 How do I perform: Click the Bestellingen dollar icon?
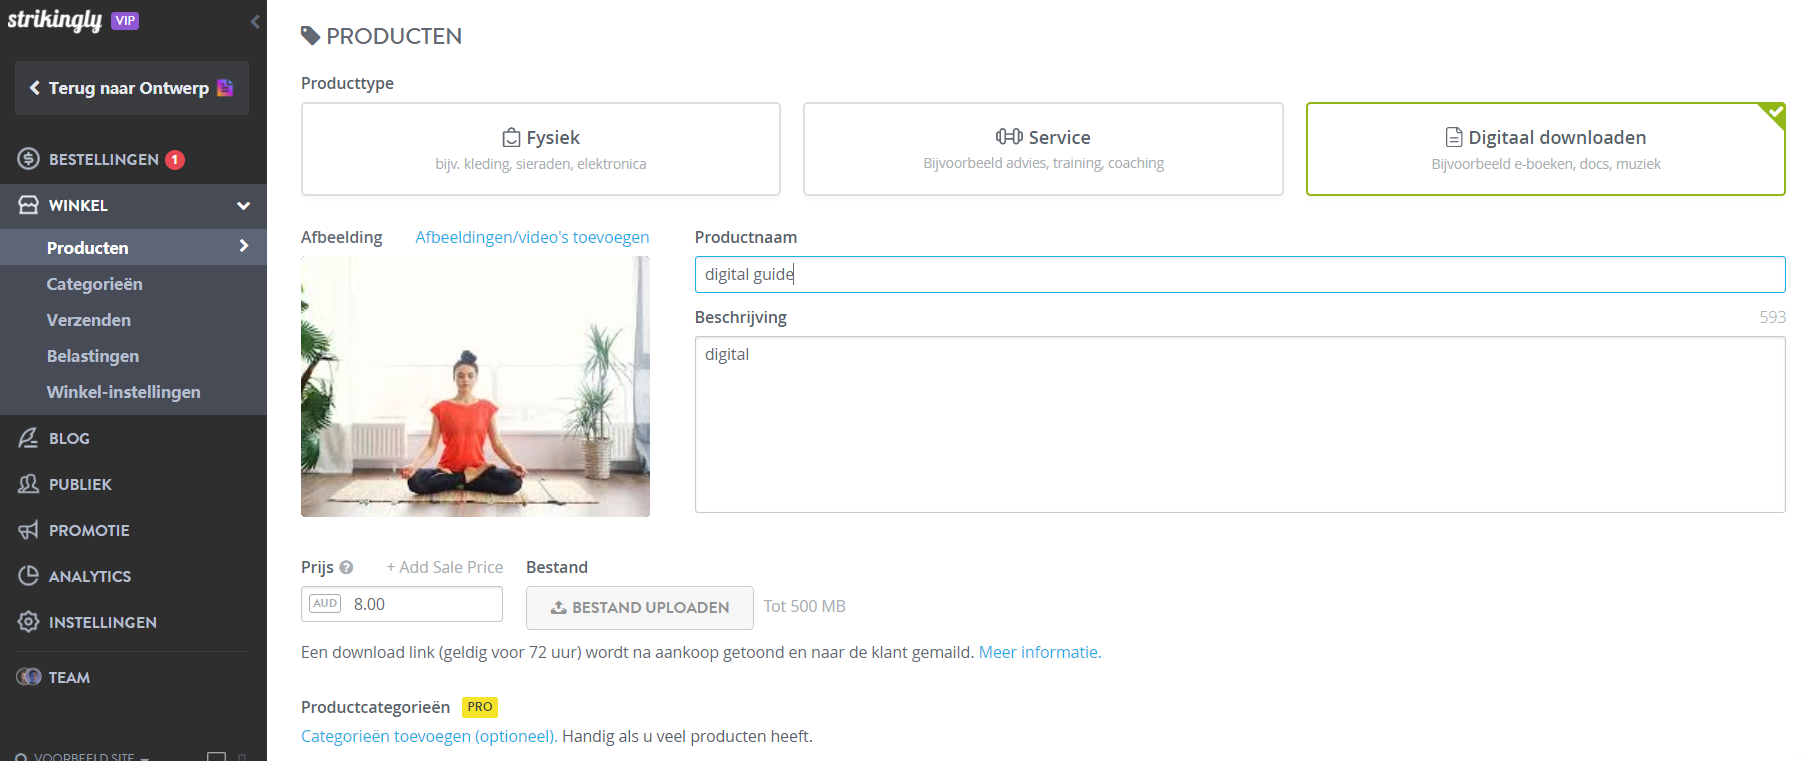tap(28, 159)
